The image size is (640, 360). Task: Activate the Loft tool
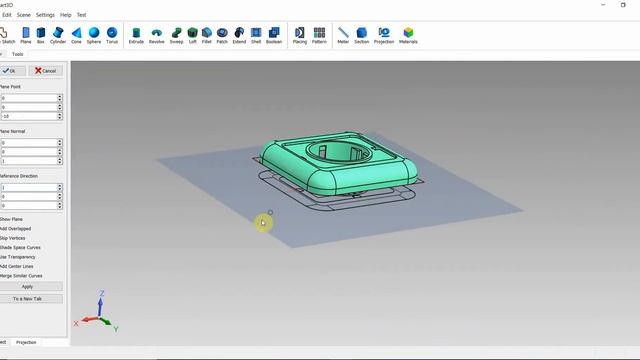pyautogui.click(x=192, y=35)
